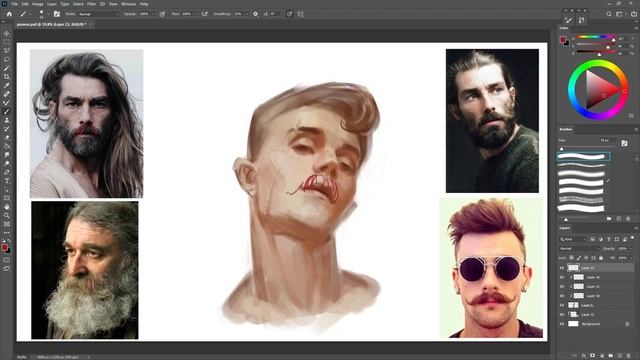Viewport: 640px width, 360px height.
Task: Open the Window menu
Action: [128, 4]
